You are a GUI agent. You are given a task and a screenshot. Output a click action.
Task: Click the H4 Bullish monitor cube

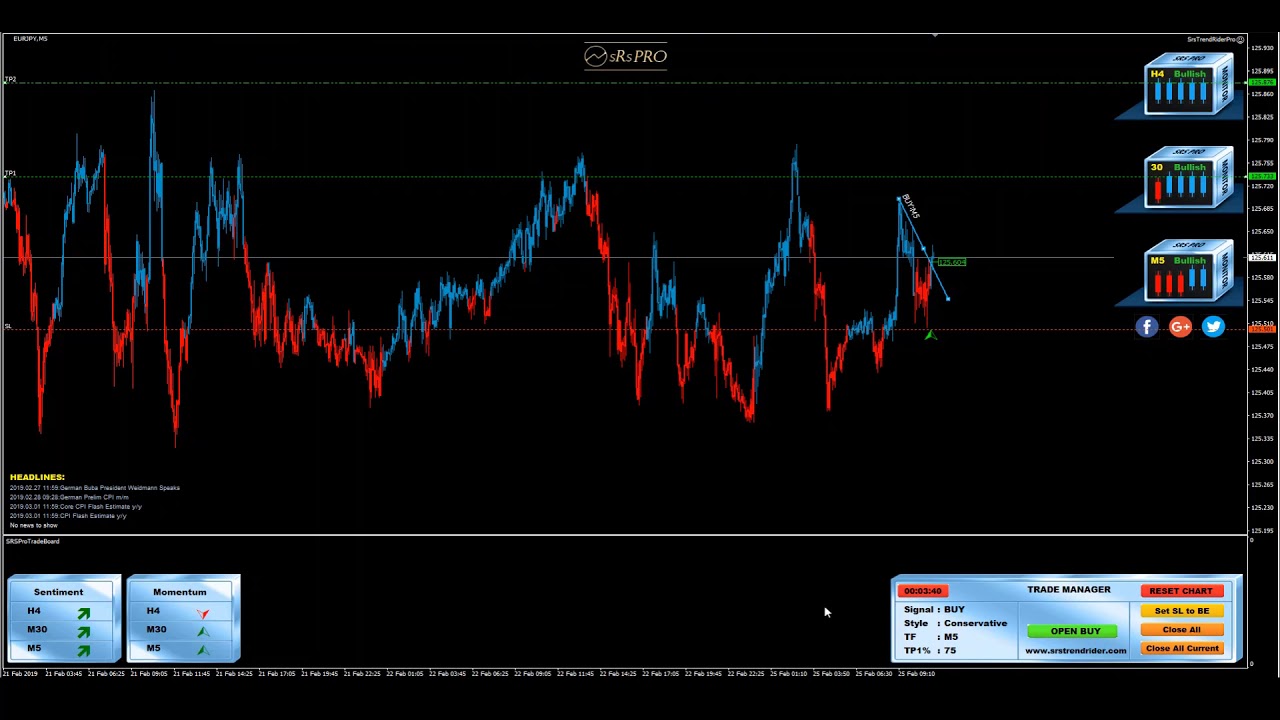[1188, 85]
